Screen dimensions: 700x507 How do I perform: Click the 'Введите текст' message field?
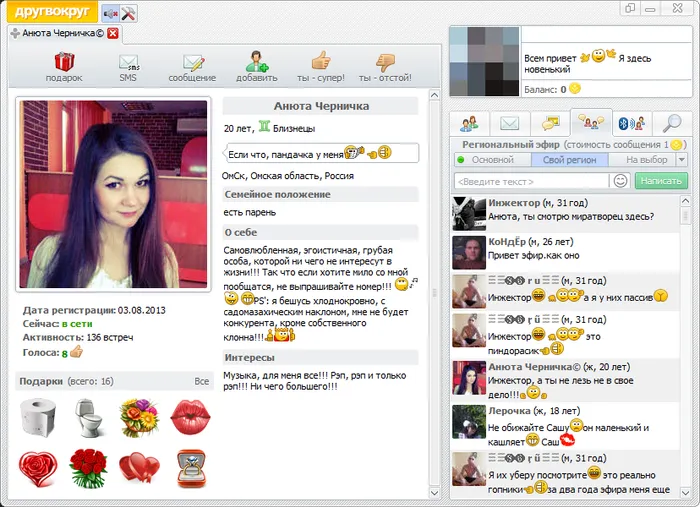(x=531, y=181)
